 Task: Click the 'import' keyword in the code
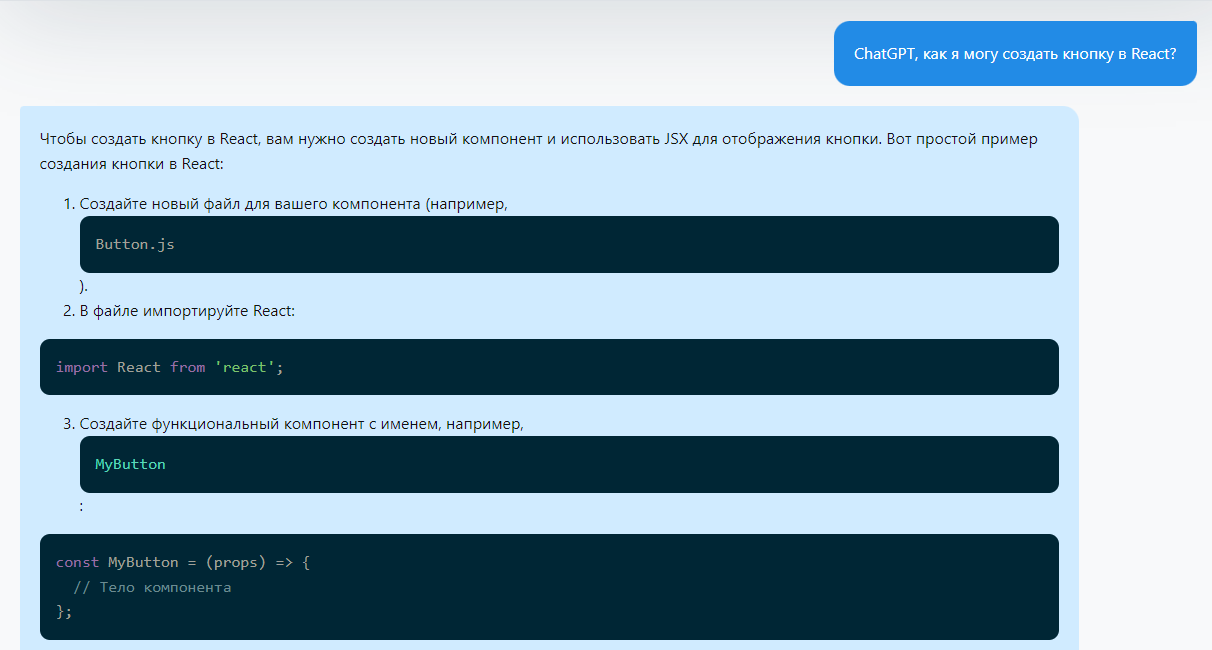click(x=81, y=367)
